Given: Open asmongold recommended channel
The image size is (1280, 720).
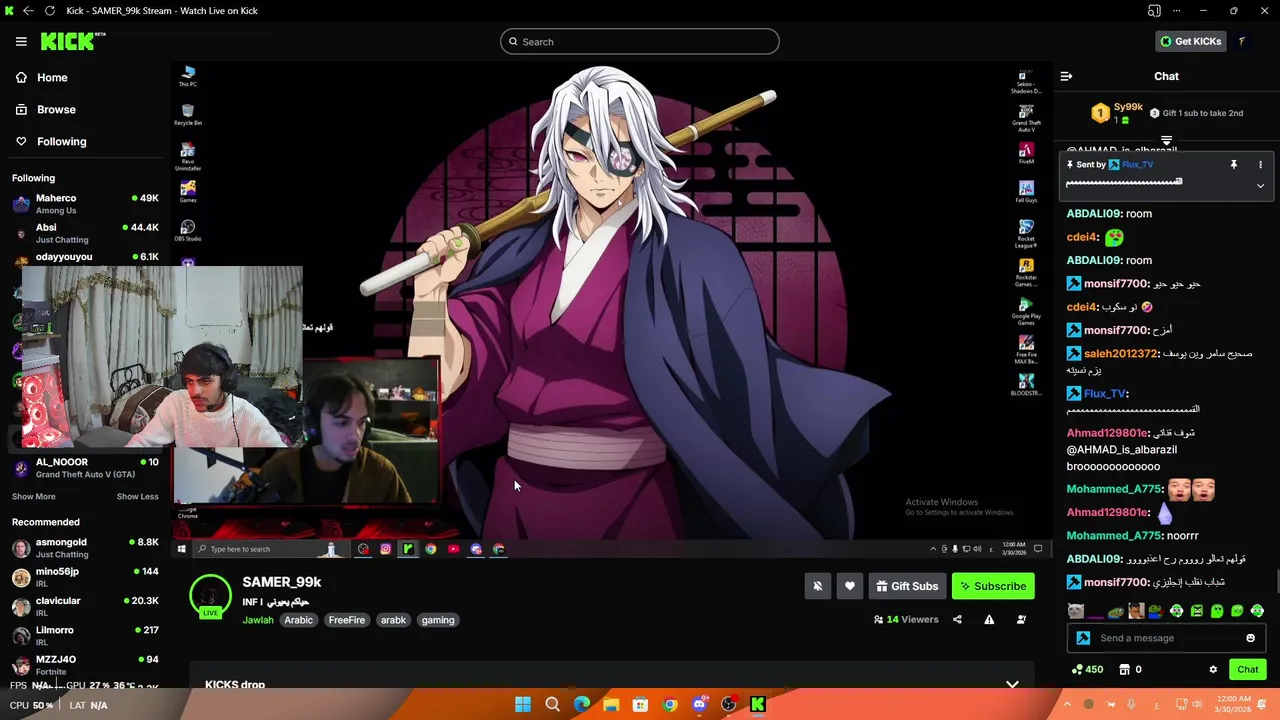Looking at the screenshot, I should pyautogui.click(x=85, y=548).
